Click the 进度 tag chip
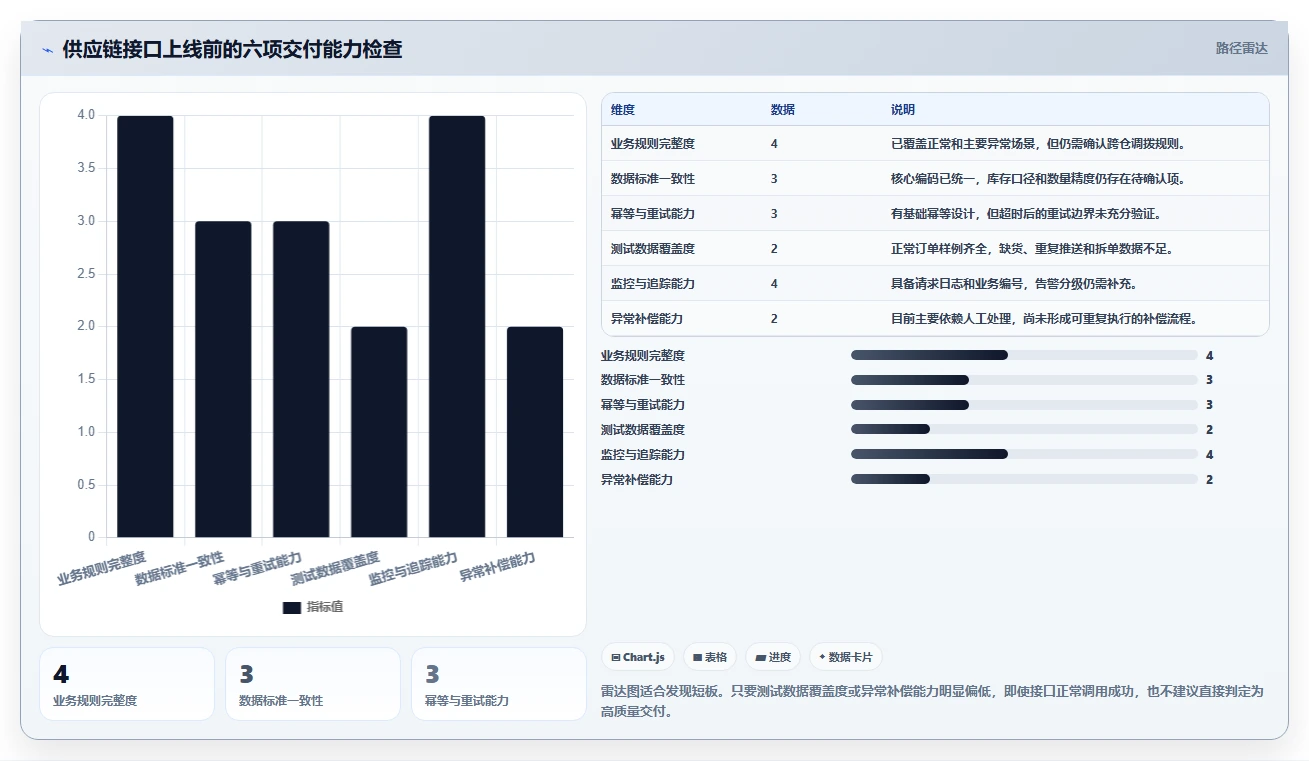Viewport: 1309px width, 761px height. [x=773, y=657]
